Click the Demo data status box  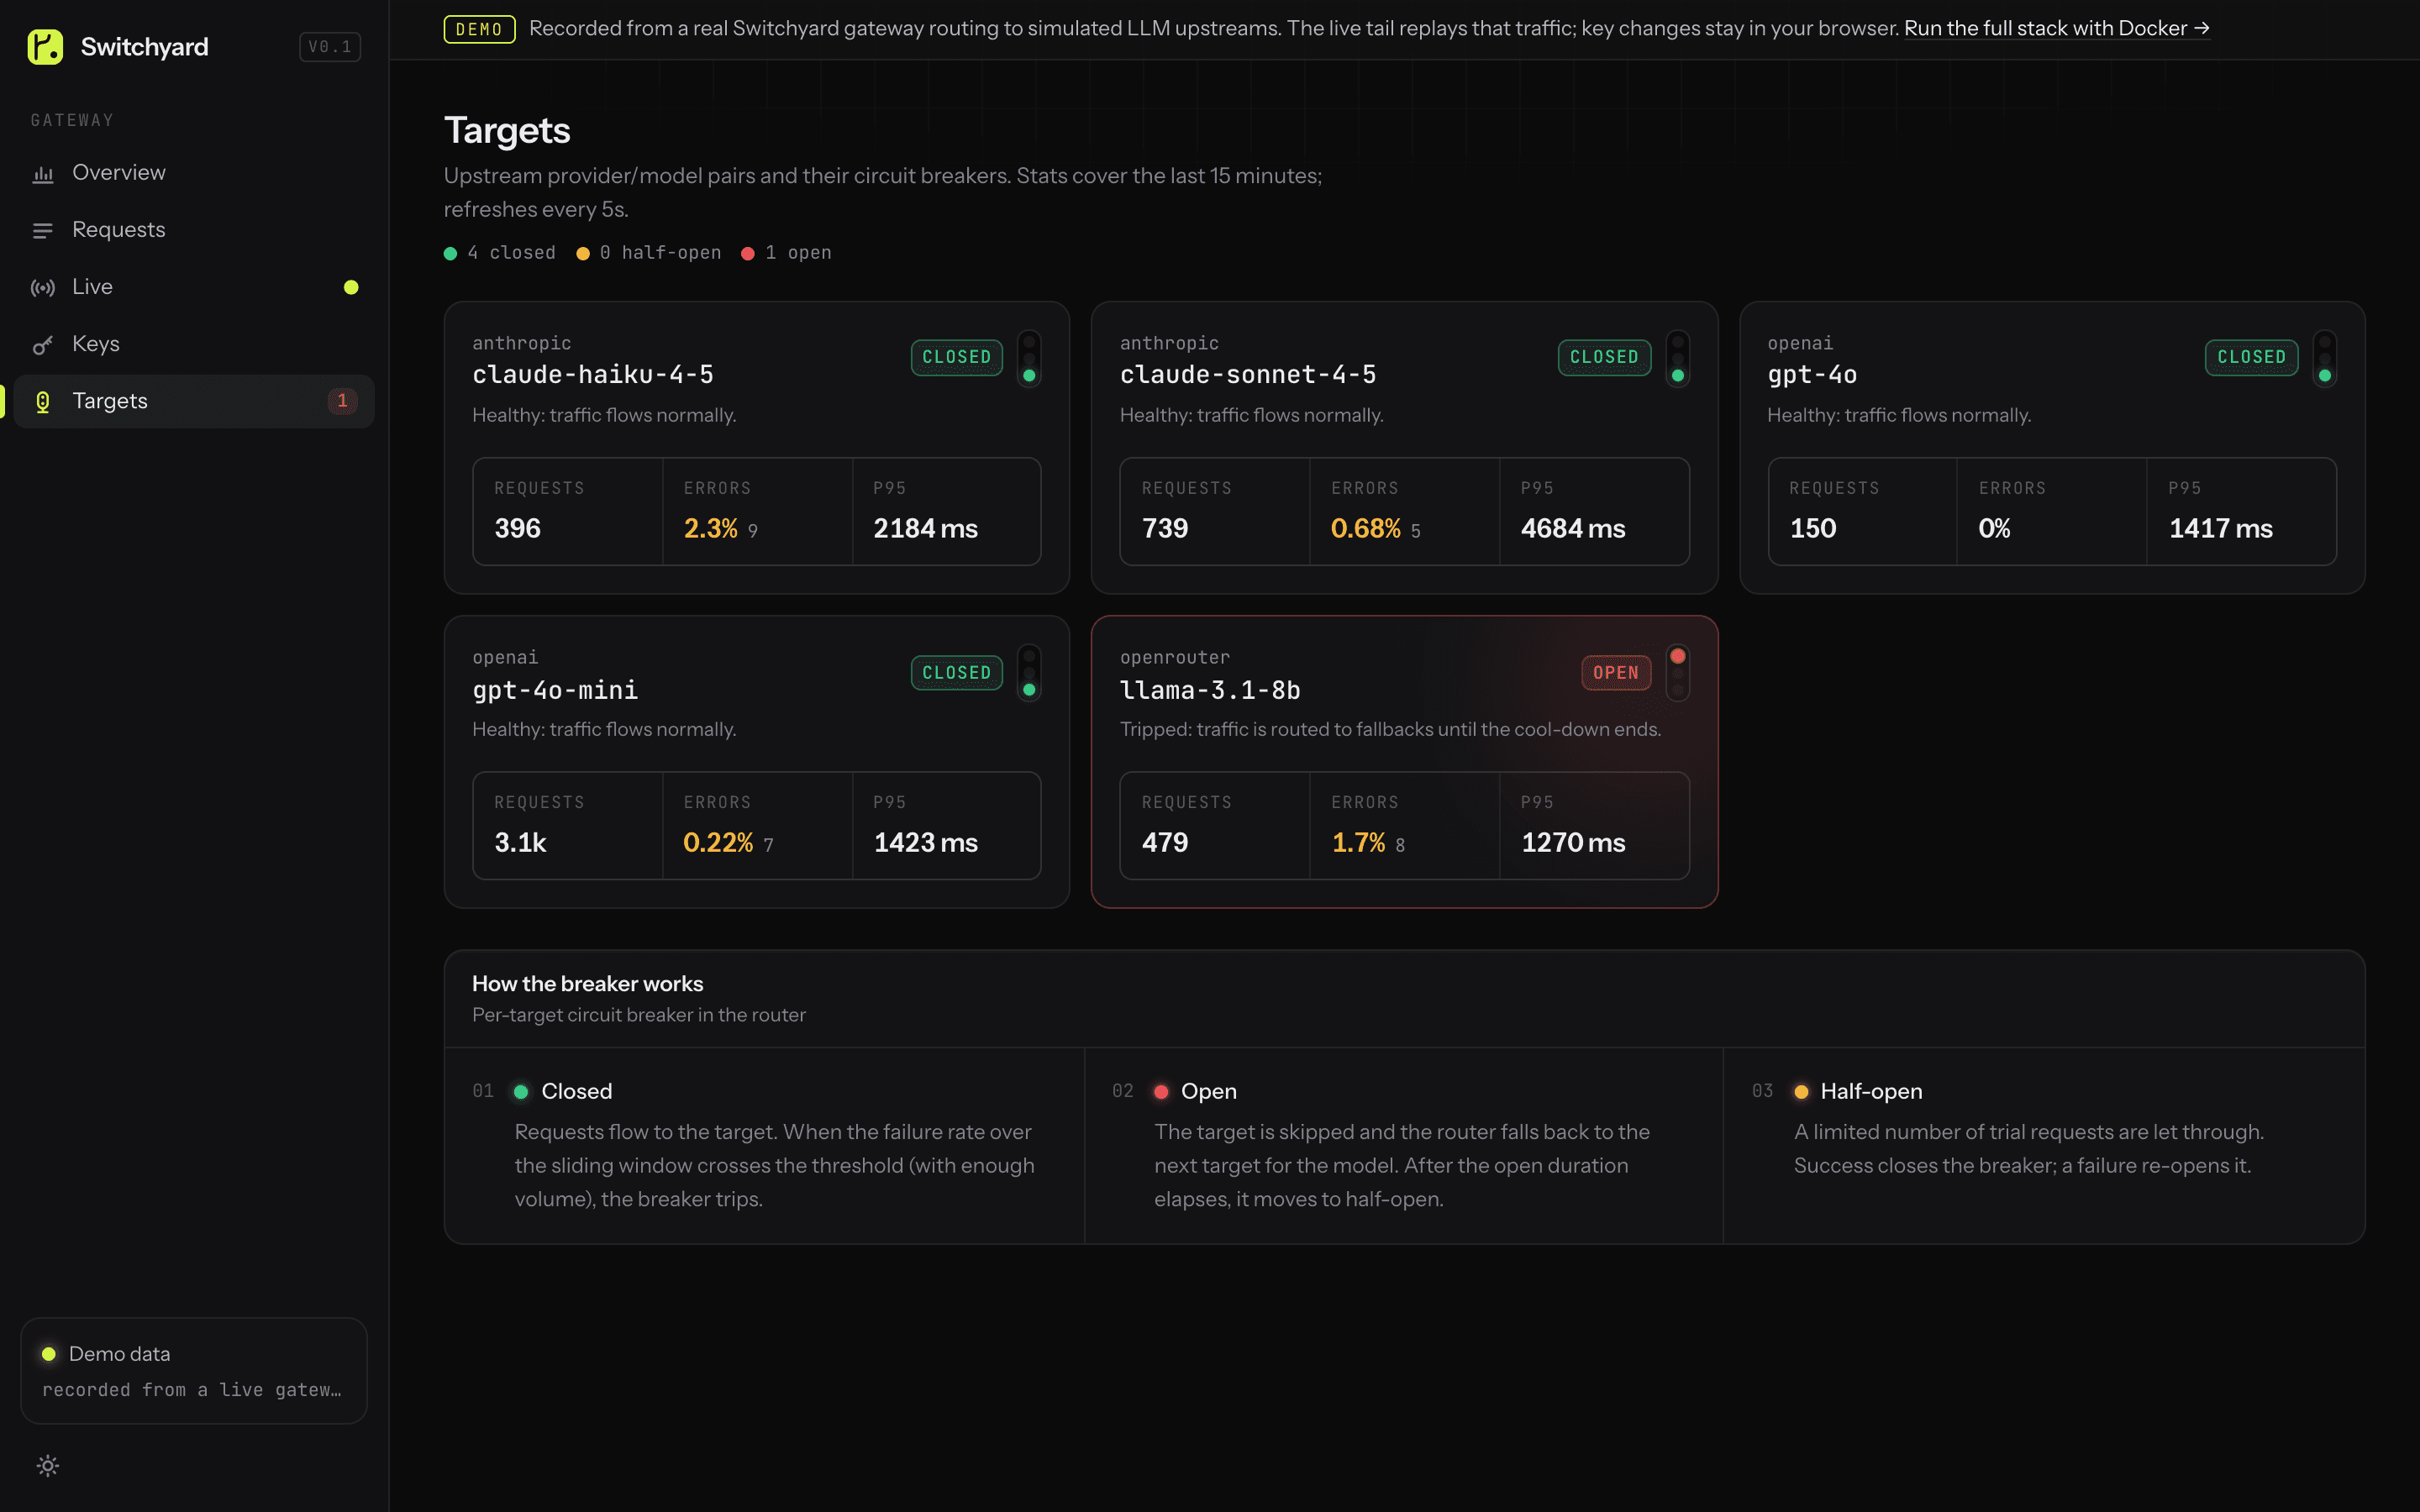pos(194,1371)
